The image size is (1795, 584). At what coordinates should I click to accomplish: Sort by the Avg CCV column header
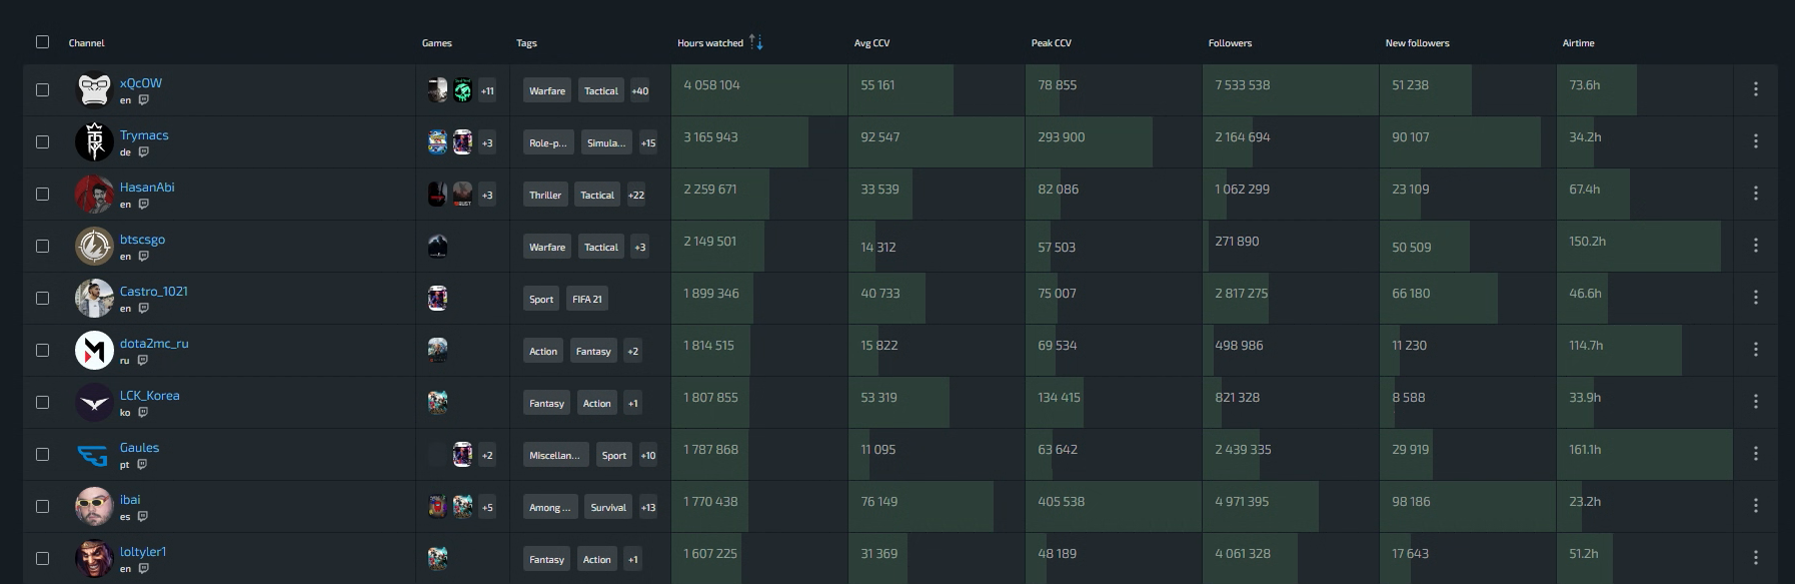pyautogui.click(x=871, y=43)
